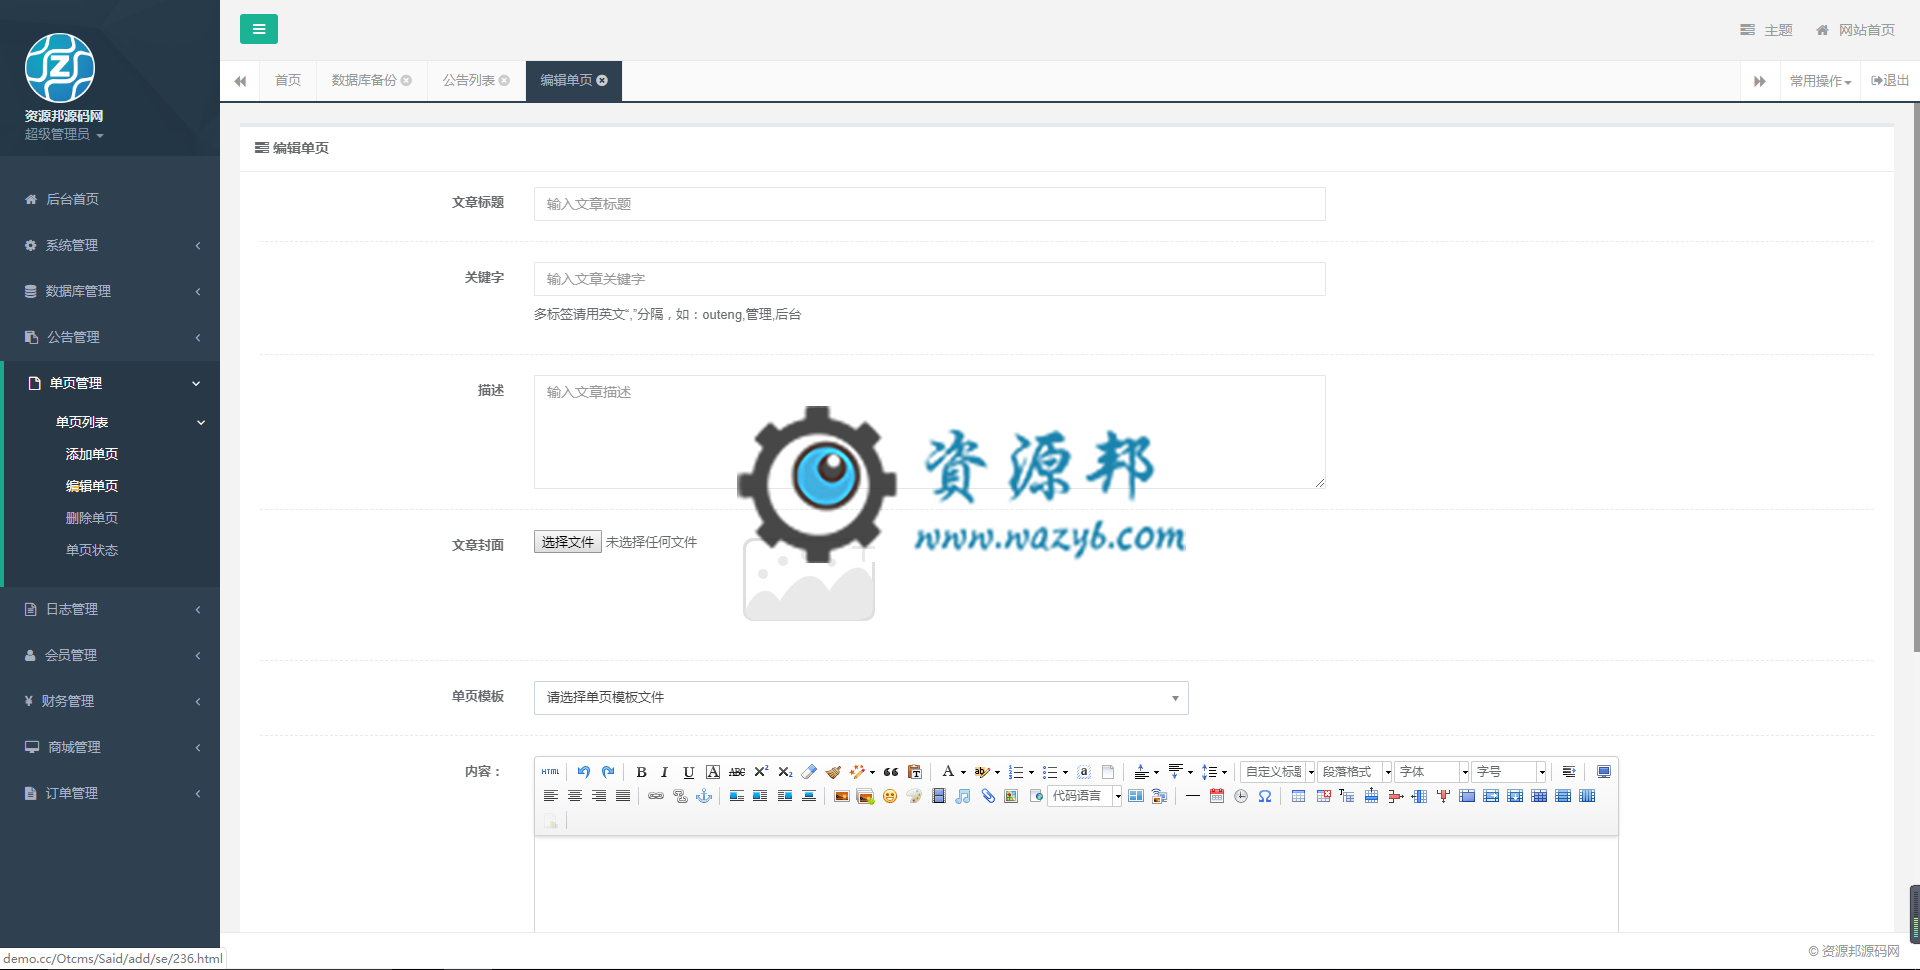
Task: Open the font size dropdown
Action: click(x=1509, y=772)
